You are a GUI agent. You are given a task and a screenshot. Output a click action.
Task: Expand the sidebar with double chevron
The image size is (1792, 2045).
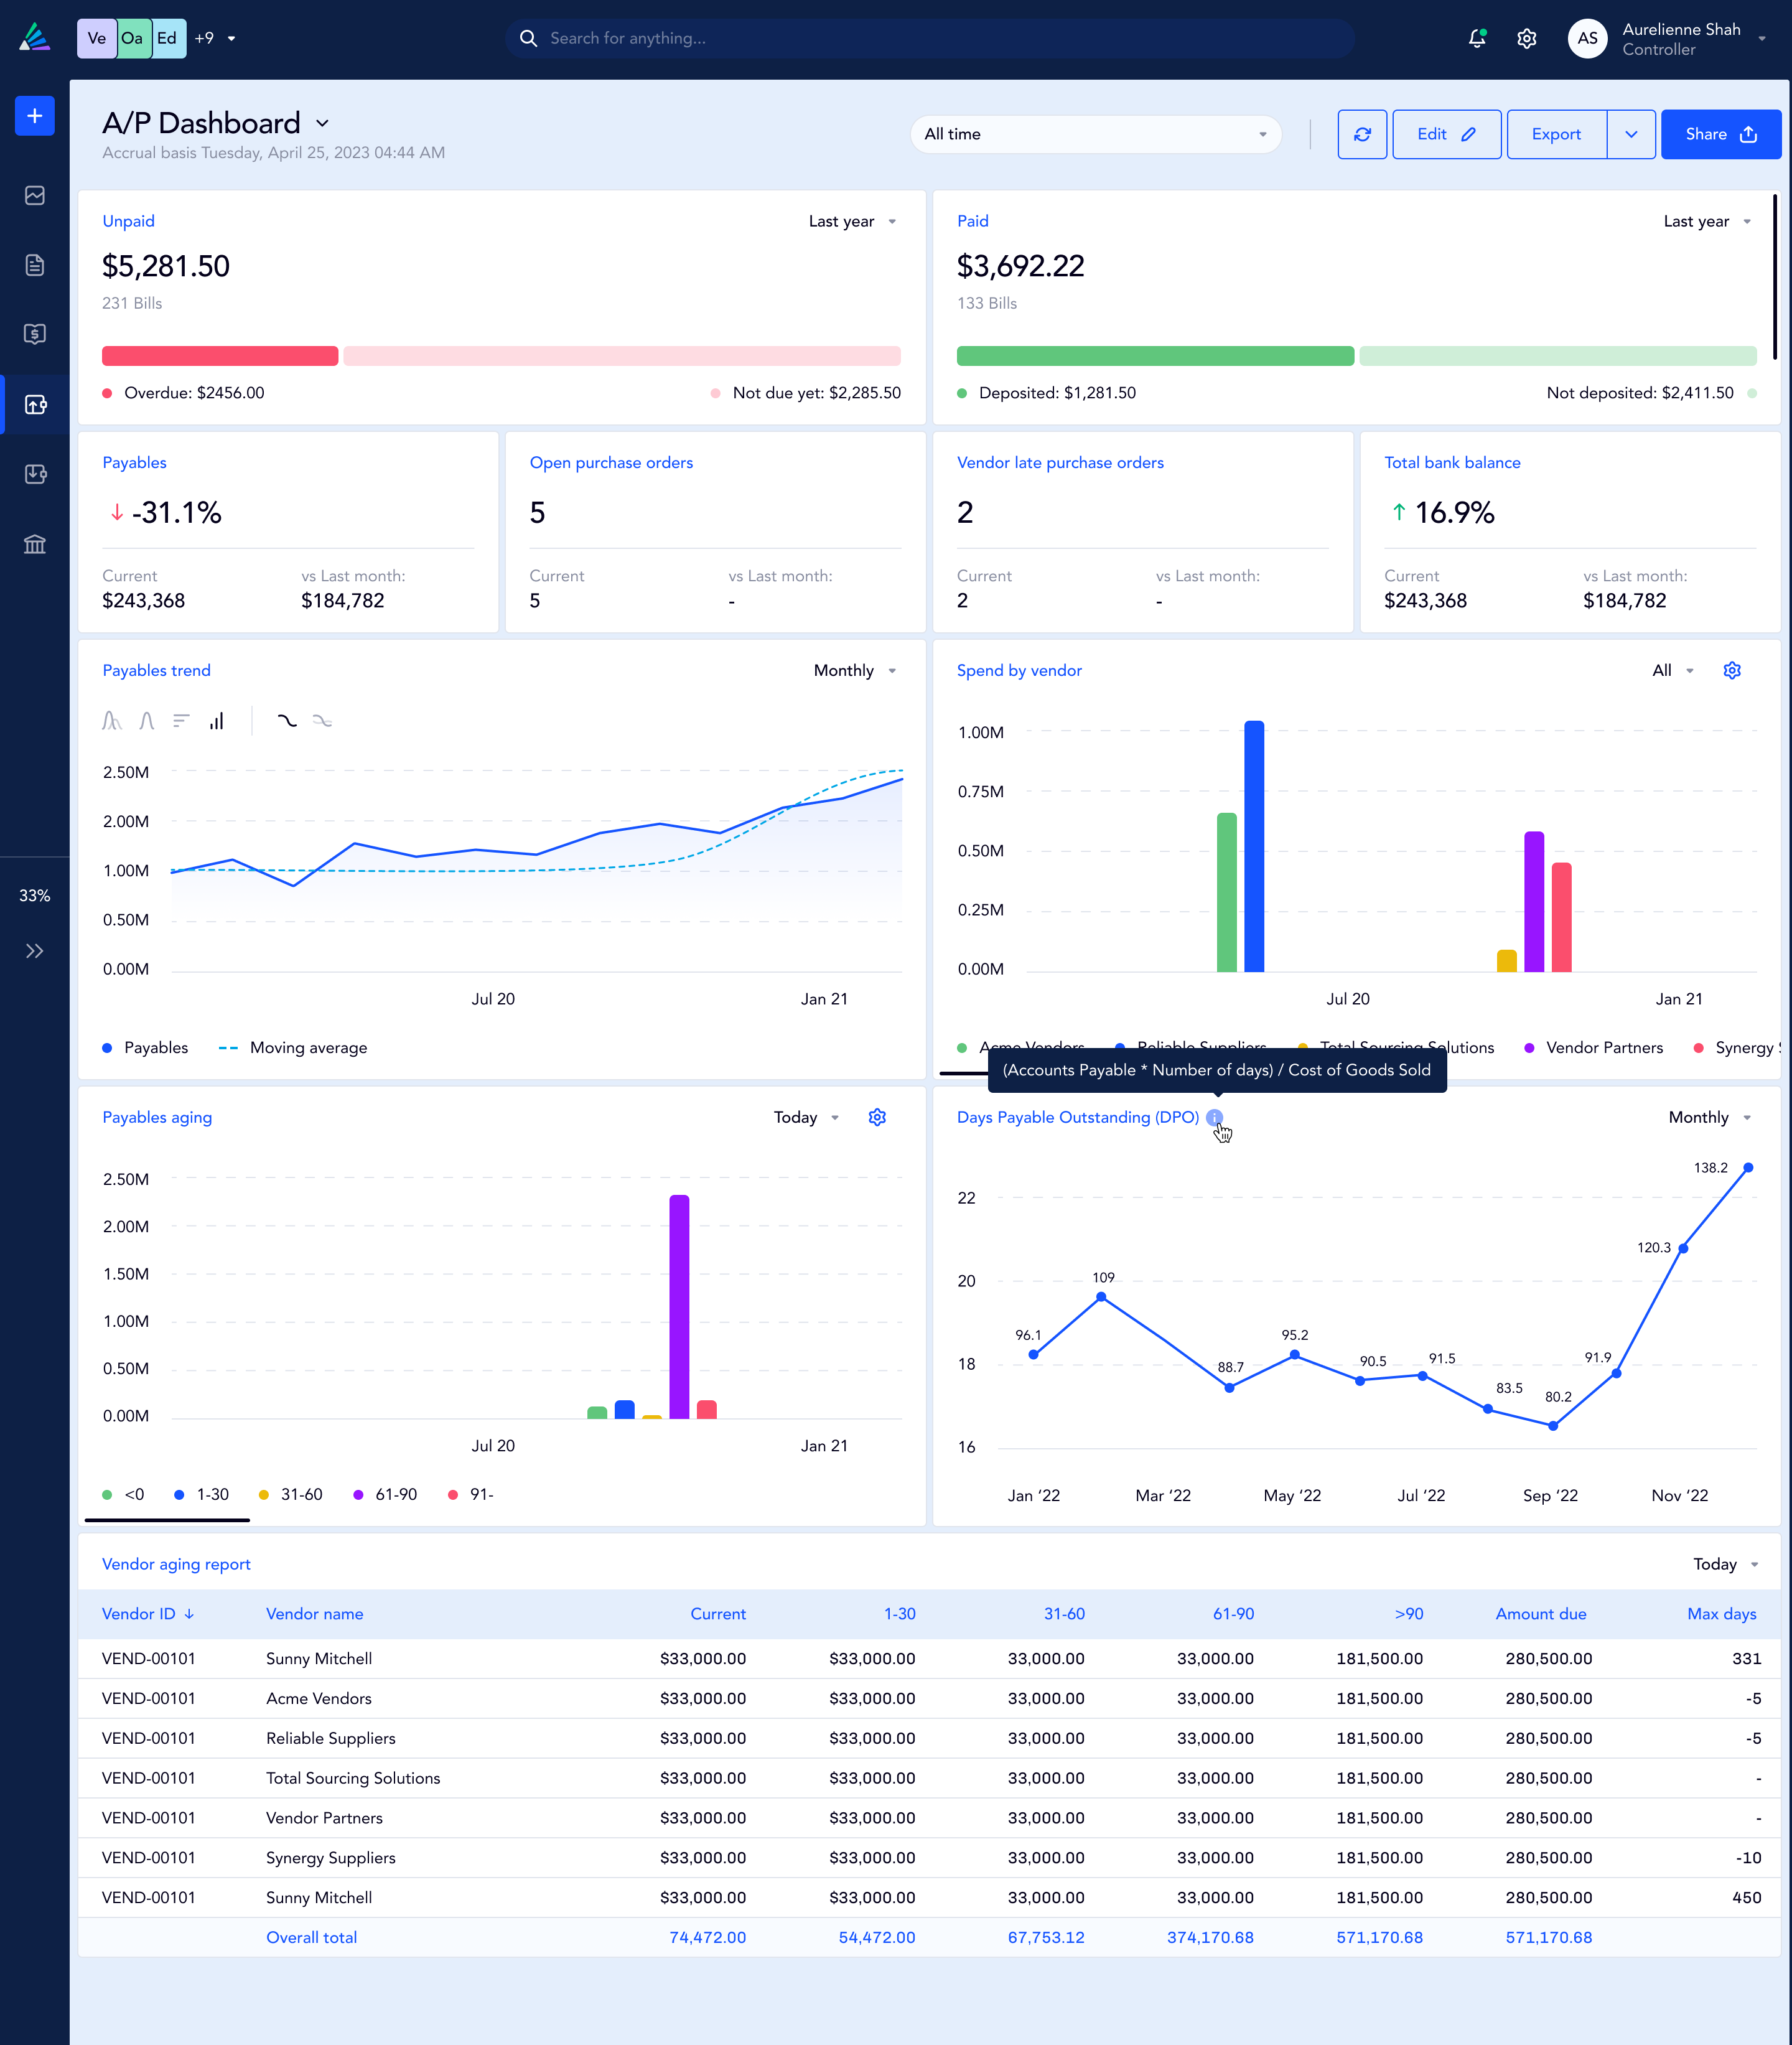tap(35, 951)
